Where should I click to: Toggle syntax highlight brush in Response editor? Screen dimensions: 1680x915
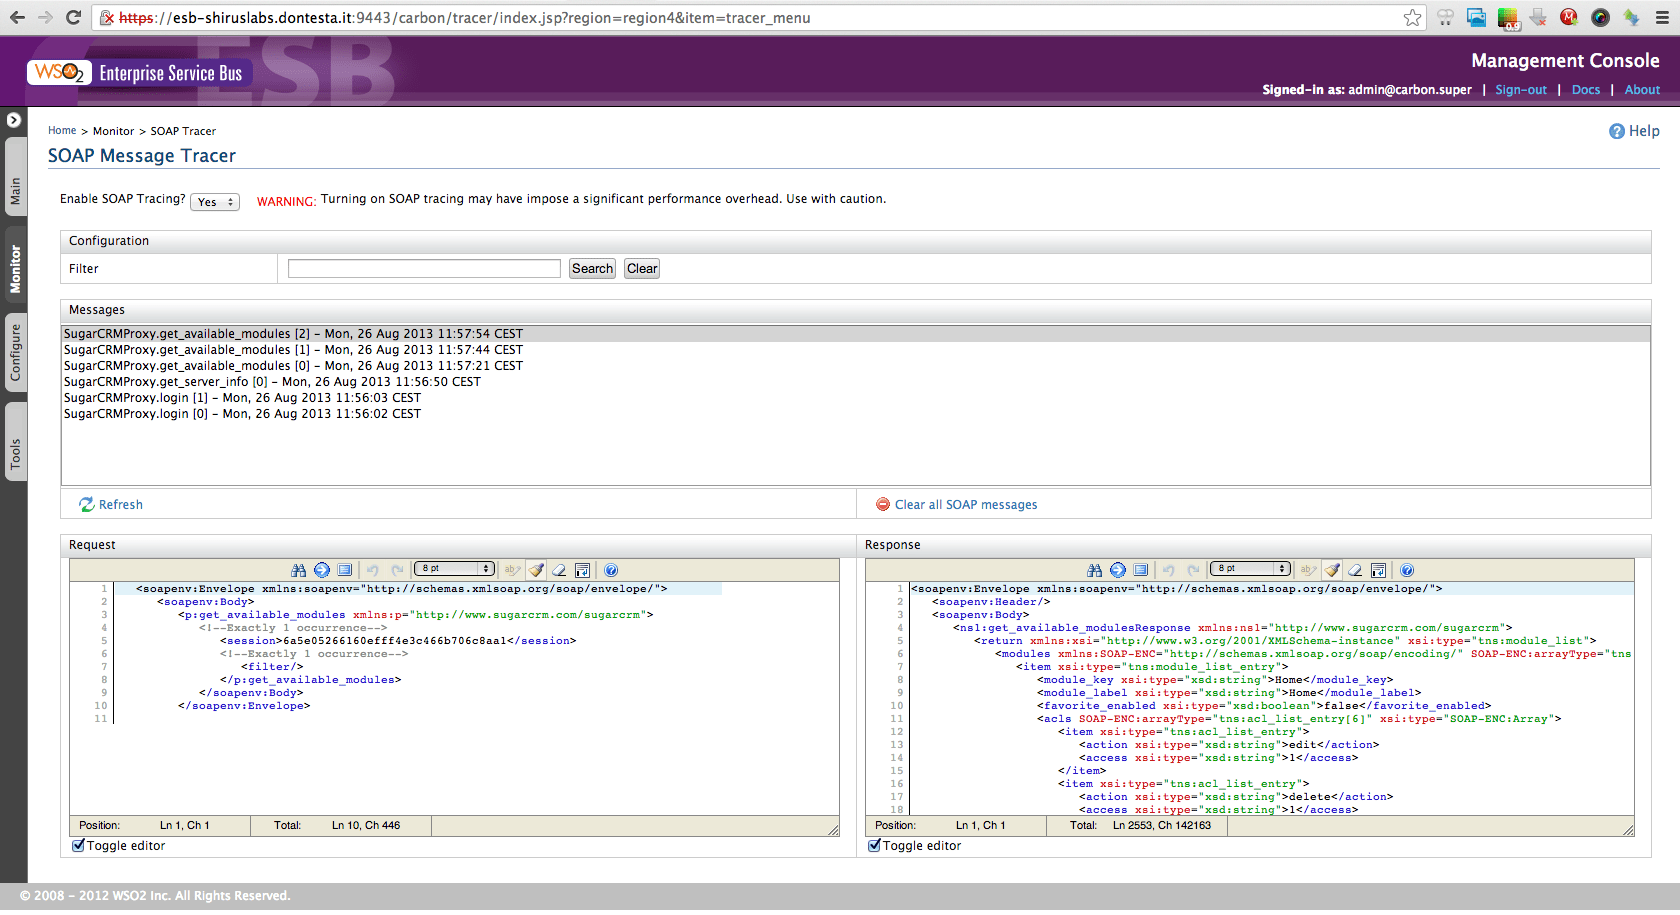coord(1333,570)
